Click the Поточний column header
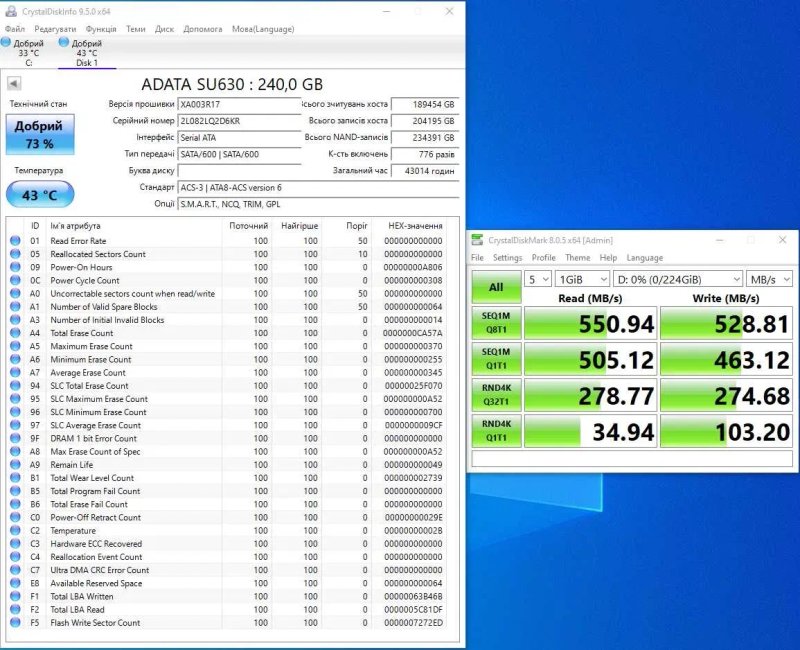This screenshot has width=800, height=650. click(x=248, y=226)
